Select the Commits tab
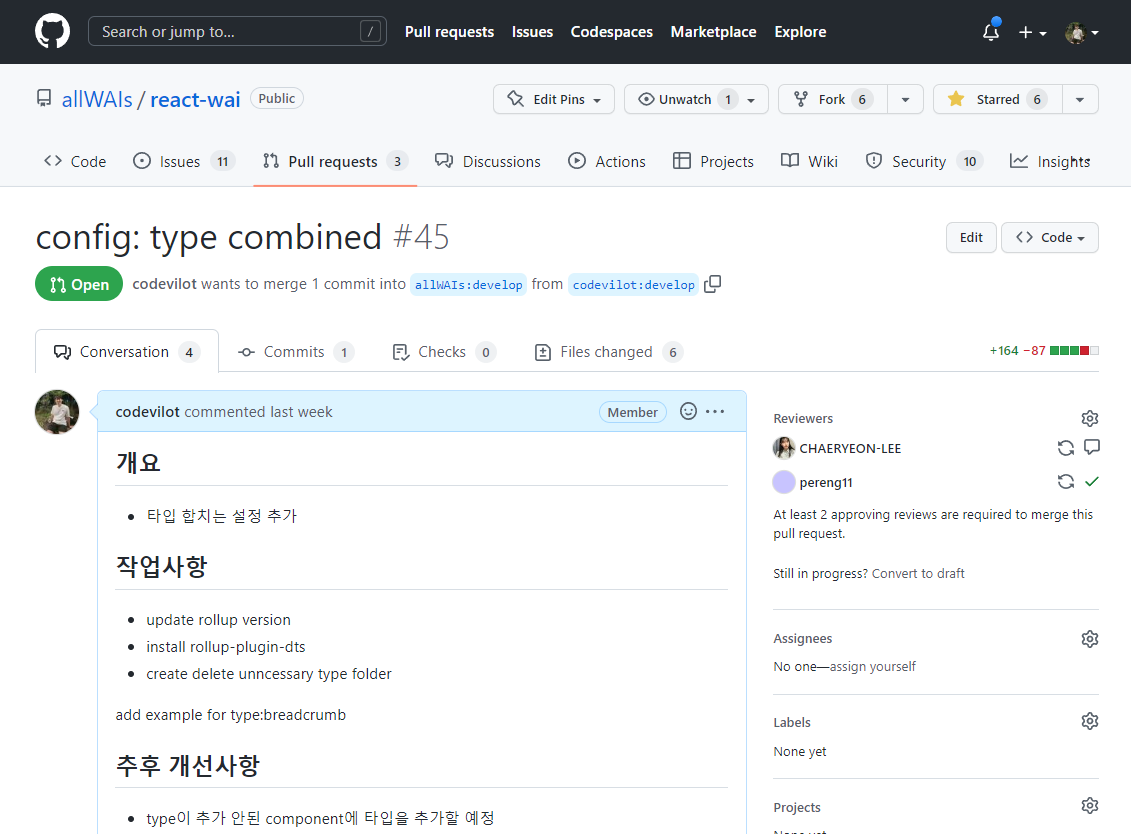1131x834 pixels. pyautogui.click(x=296, y=351)
